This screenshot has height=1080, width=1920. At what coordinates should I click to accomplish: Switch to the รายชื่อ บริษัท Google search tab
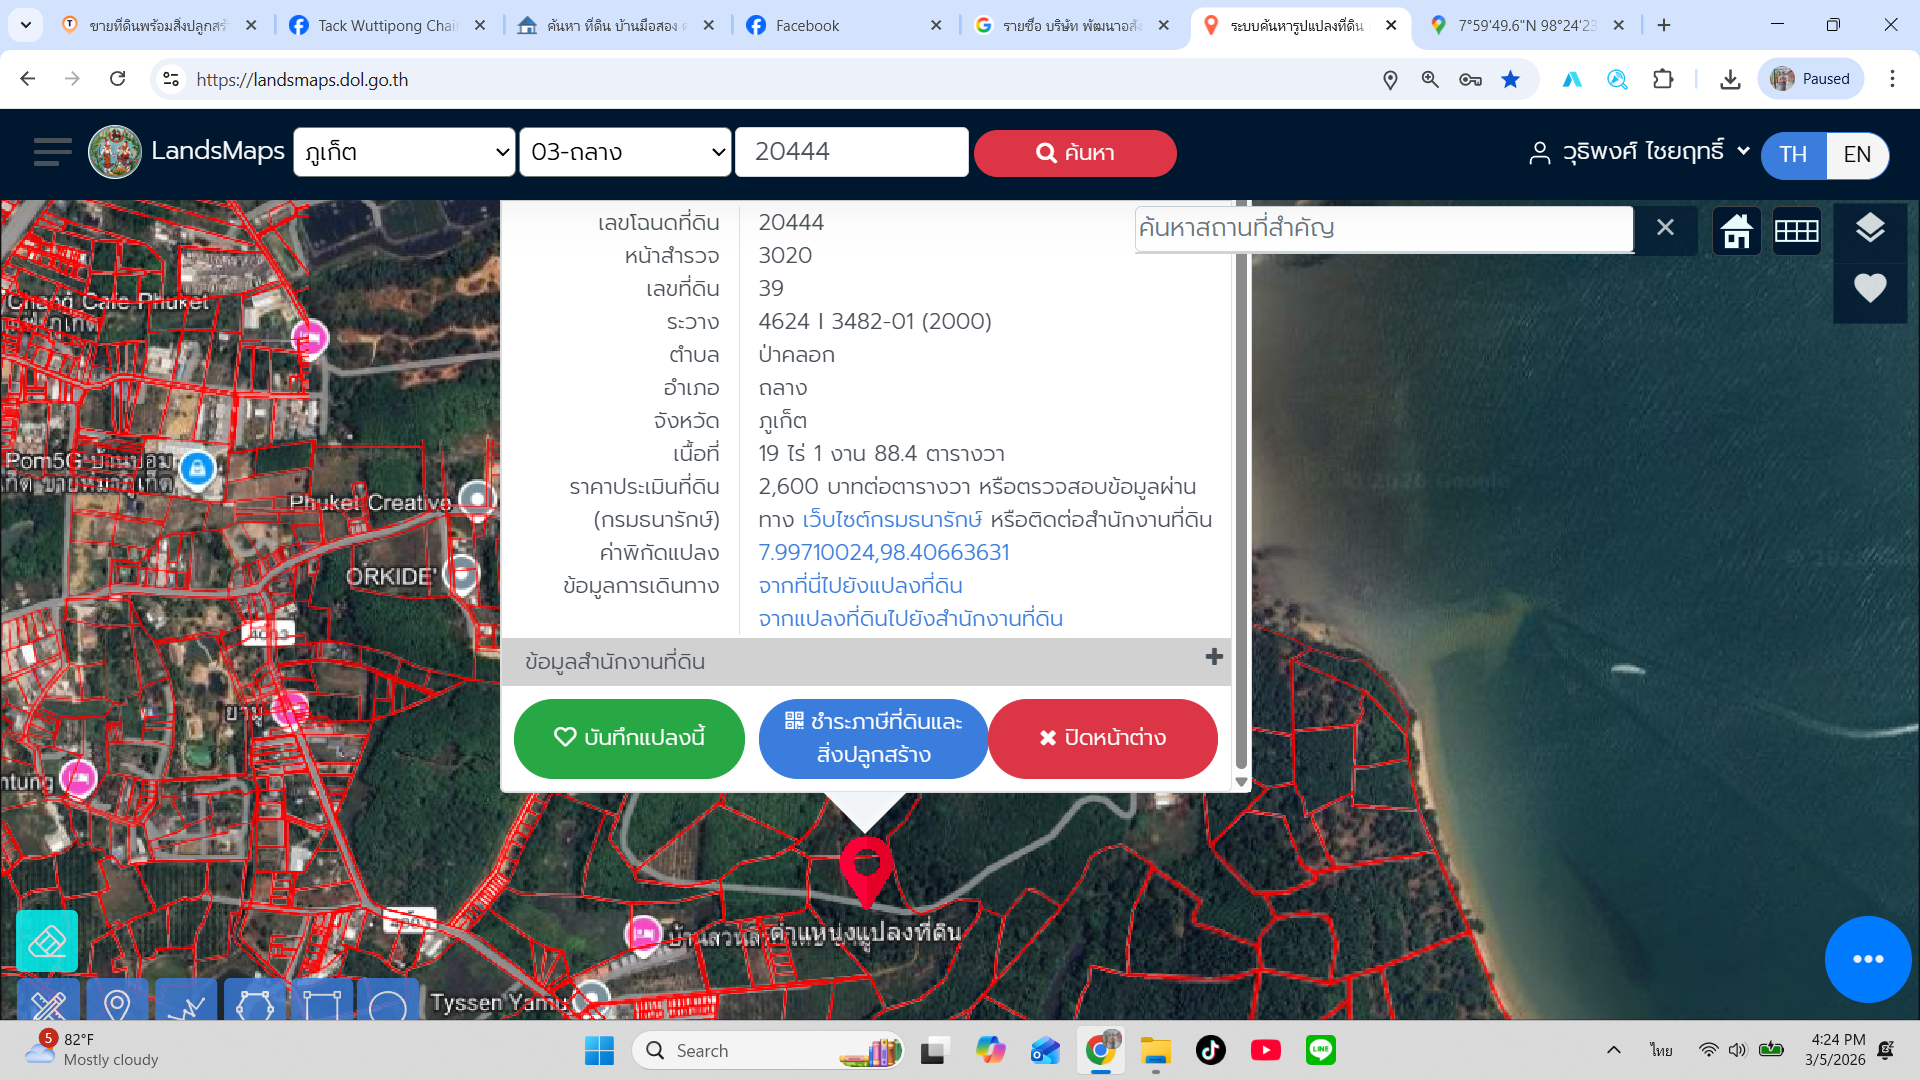pos(1071,25)
